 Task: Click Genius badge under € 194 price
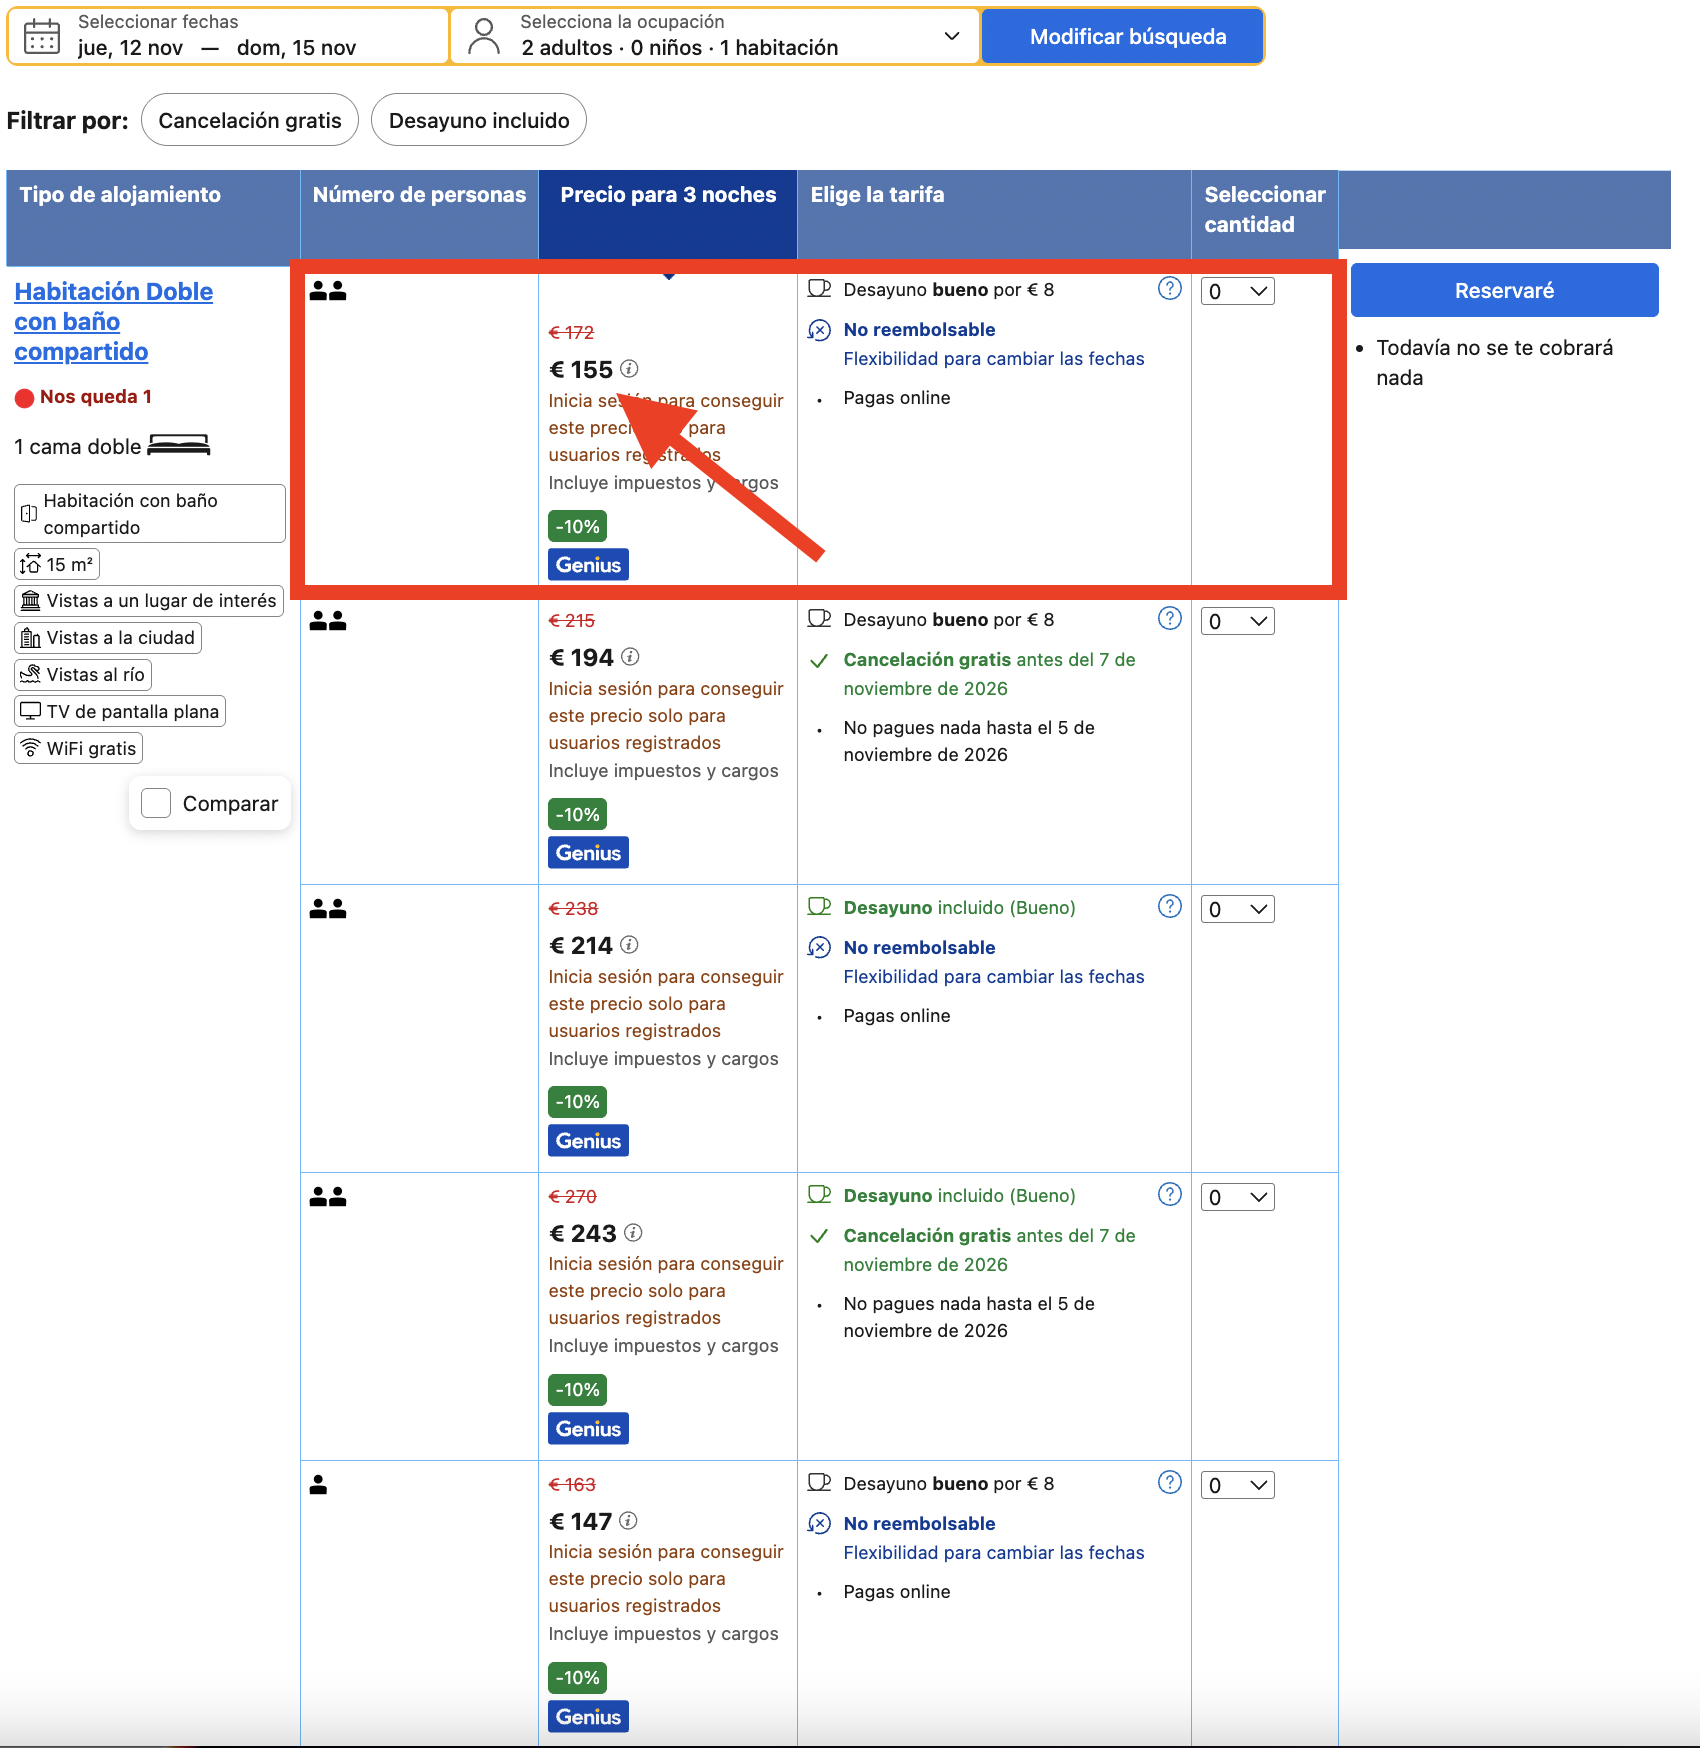tap(588, 853)
